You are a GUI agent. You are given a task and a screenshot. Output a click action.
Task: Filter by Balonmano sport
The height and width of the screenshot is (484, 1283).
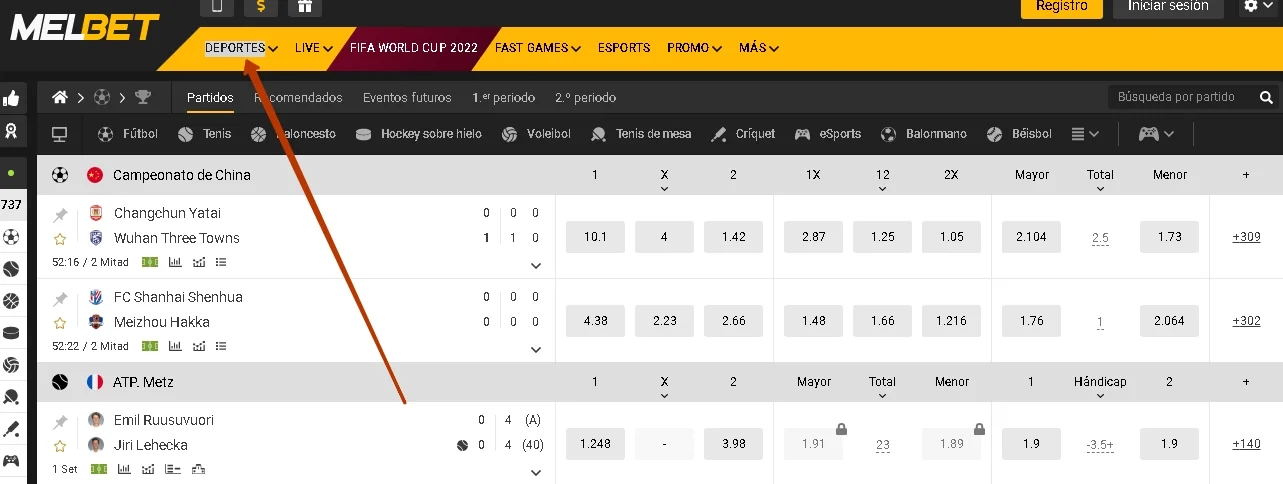coord(923,134)
